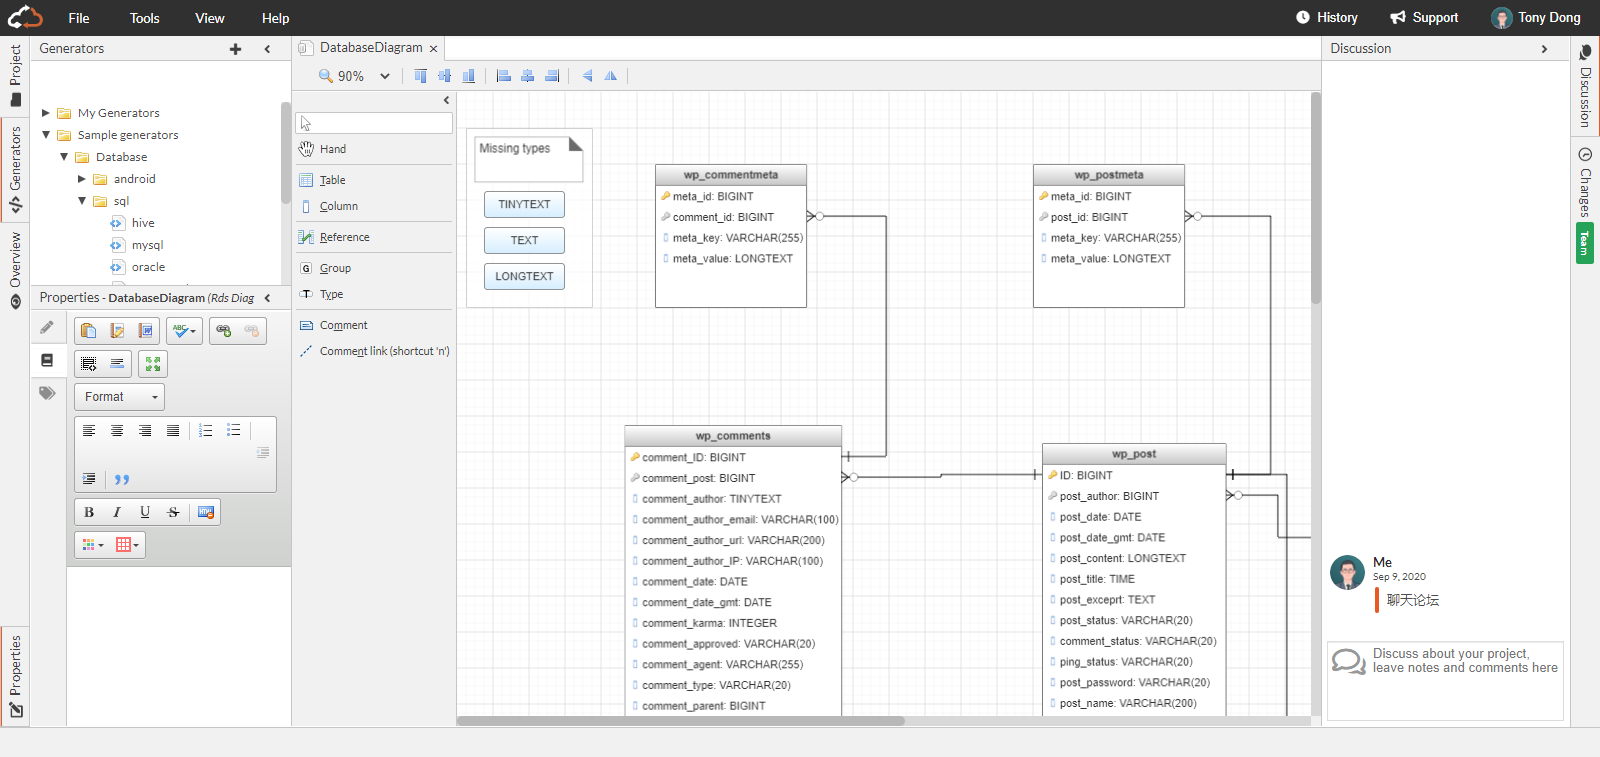
Task: Click the Paste from Word icon
Action: (146, 331)
